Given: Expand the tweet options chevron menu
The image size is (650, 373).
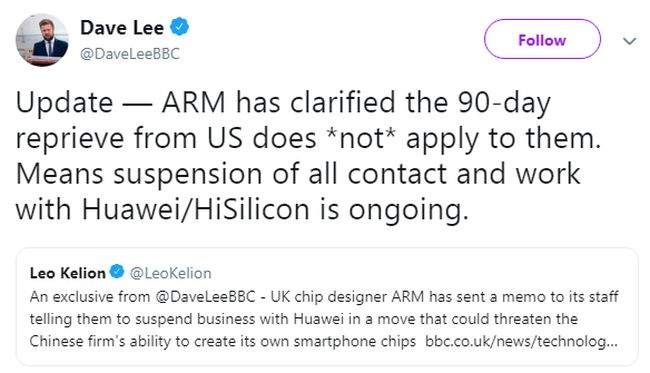Looking at the screenshot, I should pyautogui.click(x=629, y=41).
